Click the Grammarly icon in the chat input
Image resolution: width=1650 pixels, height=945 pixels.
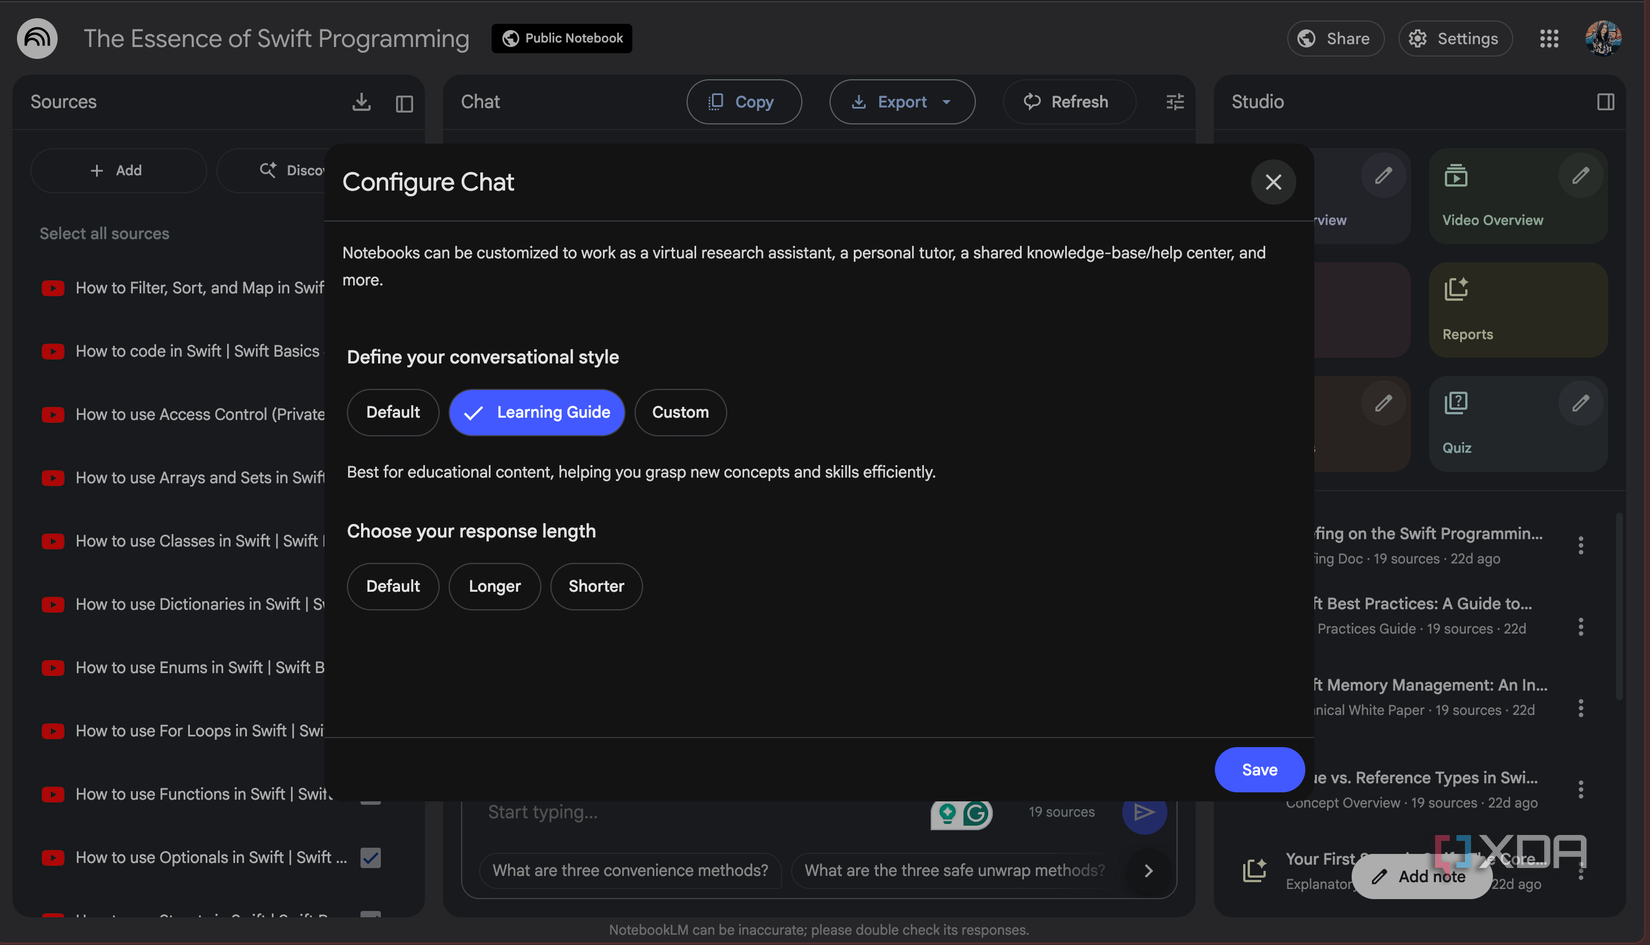pyautogui.click(x=975, y=814)
